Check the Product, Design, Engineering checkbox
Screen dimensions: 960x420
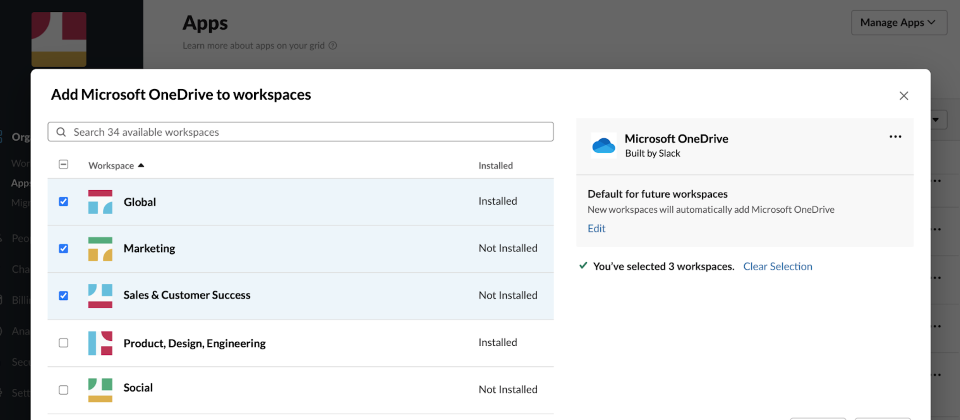pos(64,343)
